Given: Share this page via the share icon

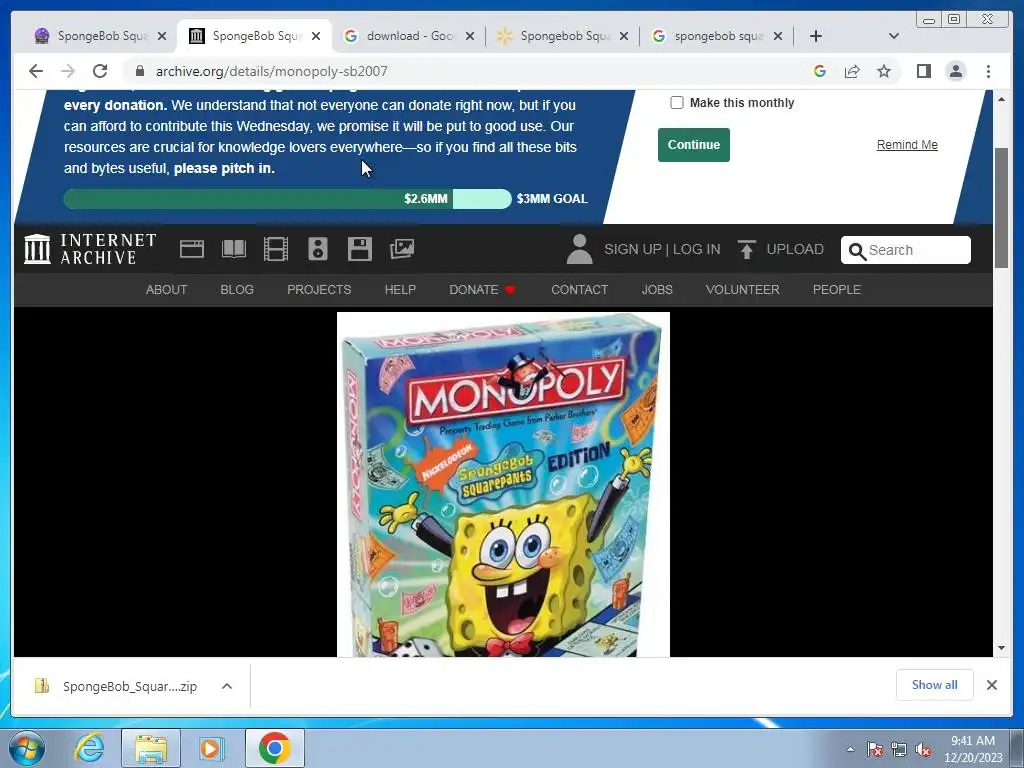Looking at the screenshot, I should [852, 71].
